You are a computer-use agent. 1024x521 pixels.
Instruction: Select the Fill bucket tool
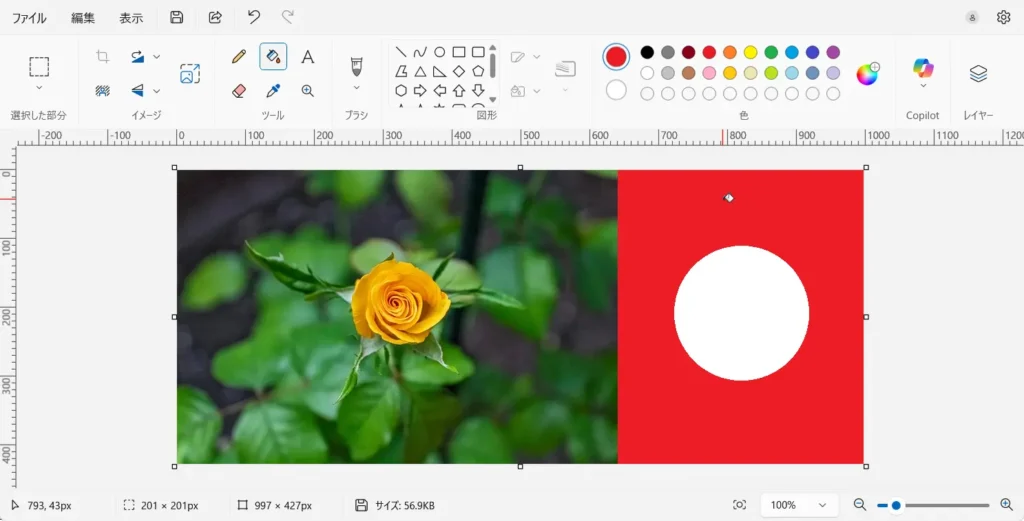point(273,57)
